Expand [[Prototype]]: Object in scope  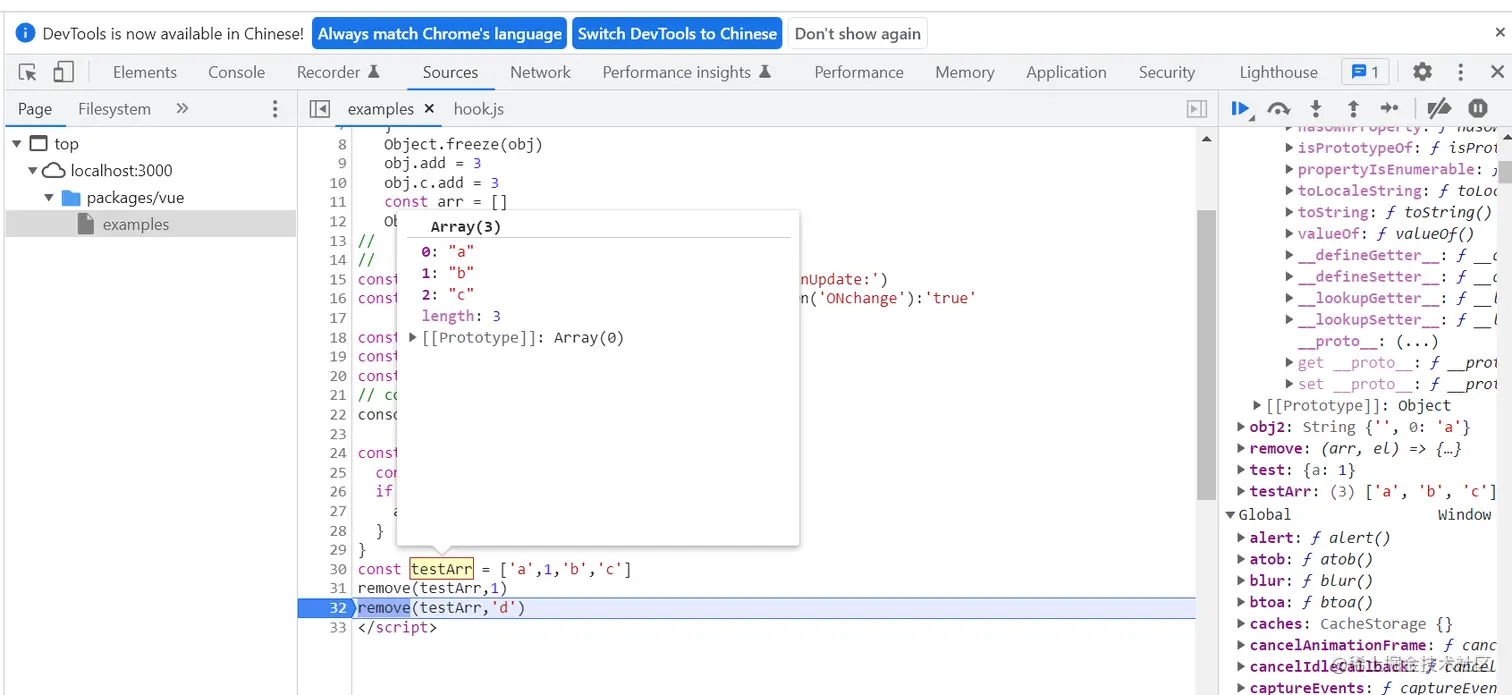(x=1257, y=405)
